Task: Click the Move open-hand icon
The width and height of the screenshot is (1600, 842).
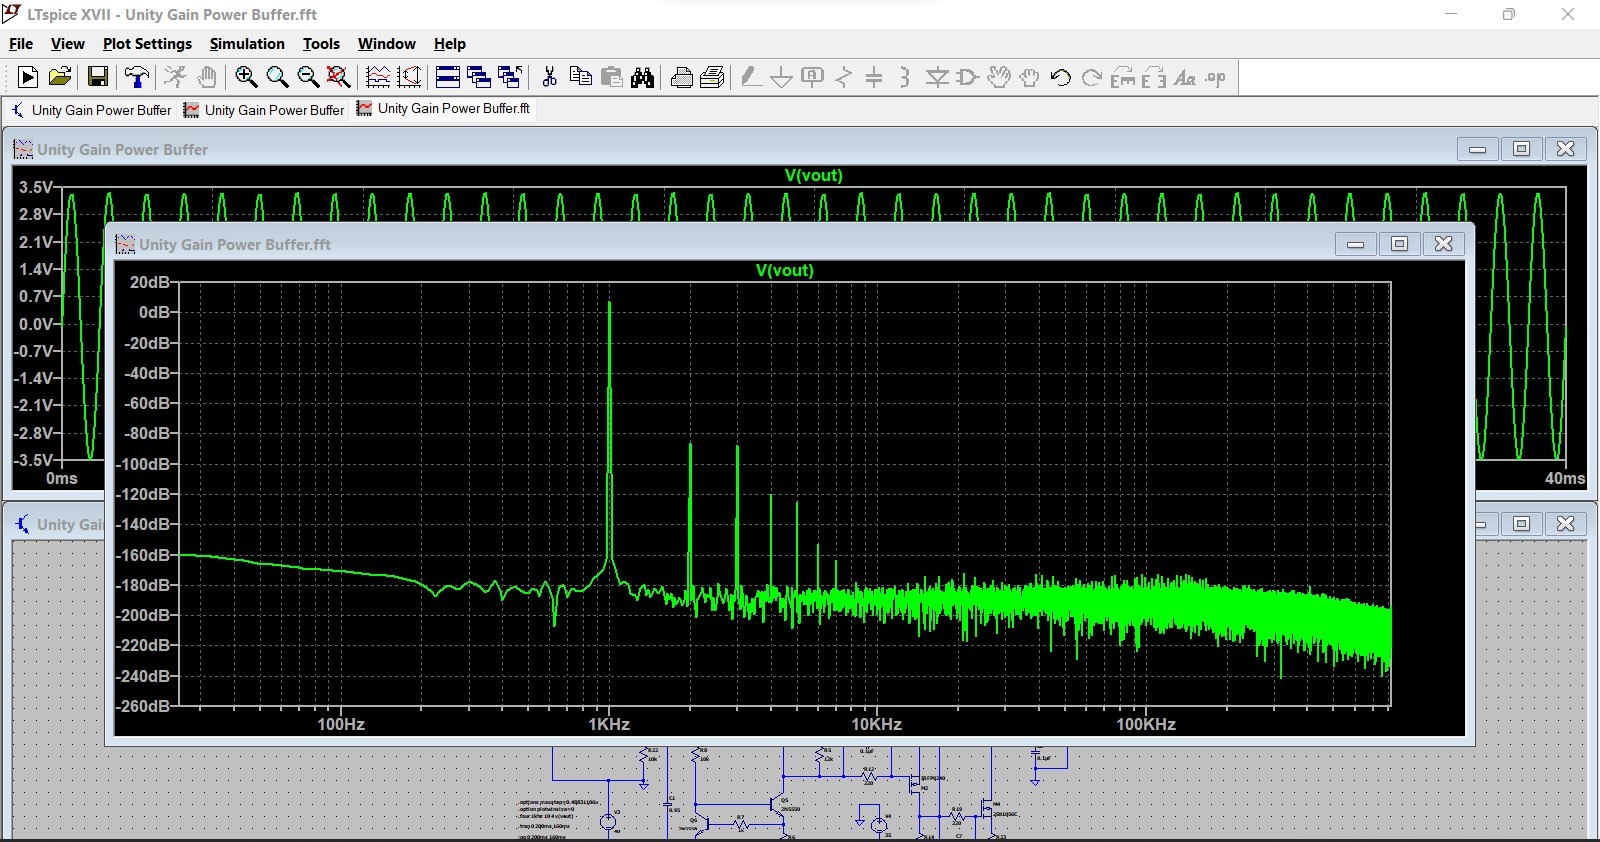Action: point(999,77)
